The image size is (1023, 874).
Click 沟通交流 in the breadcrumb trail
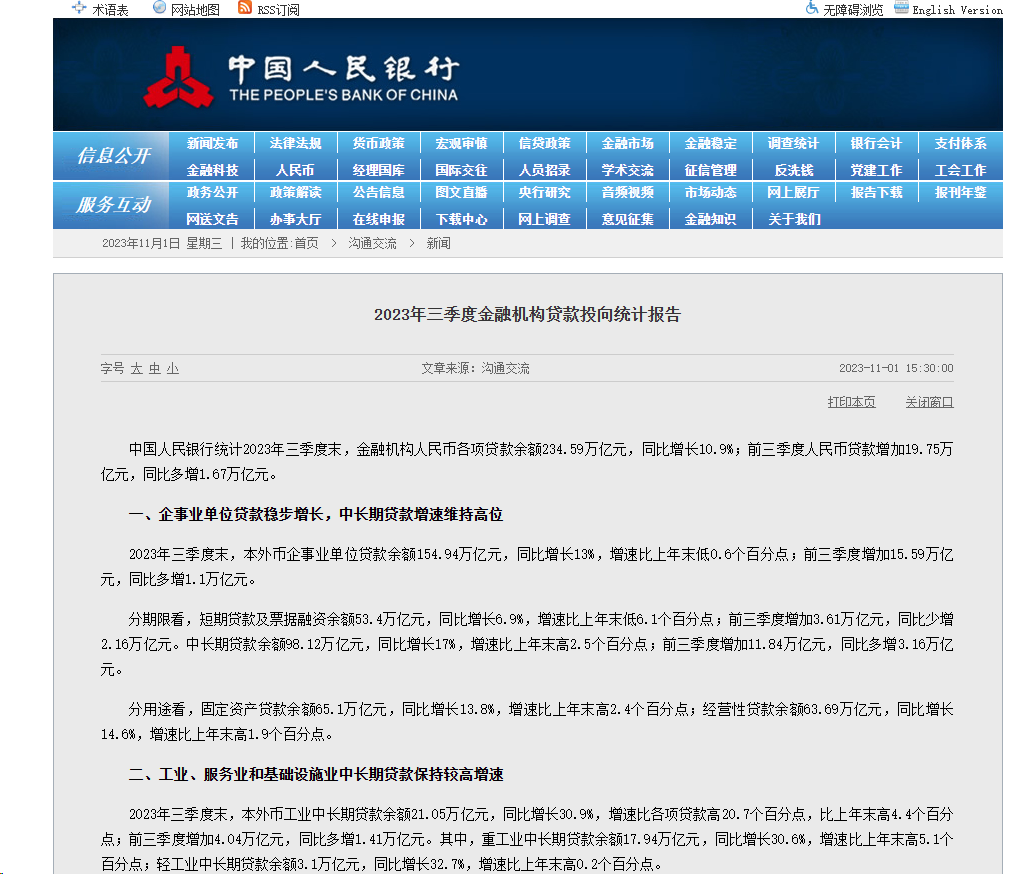coord(372,243)
